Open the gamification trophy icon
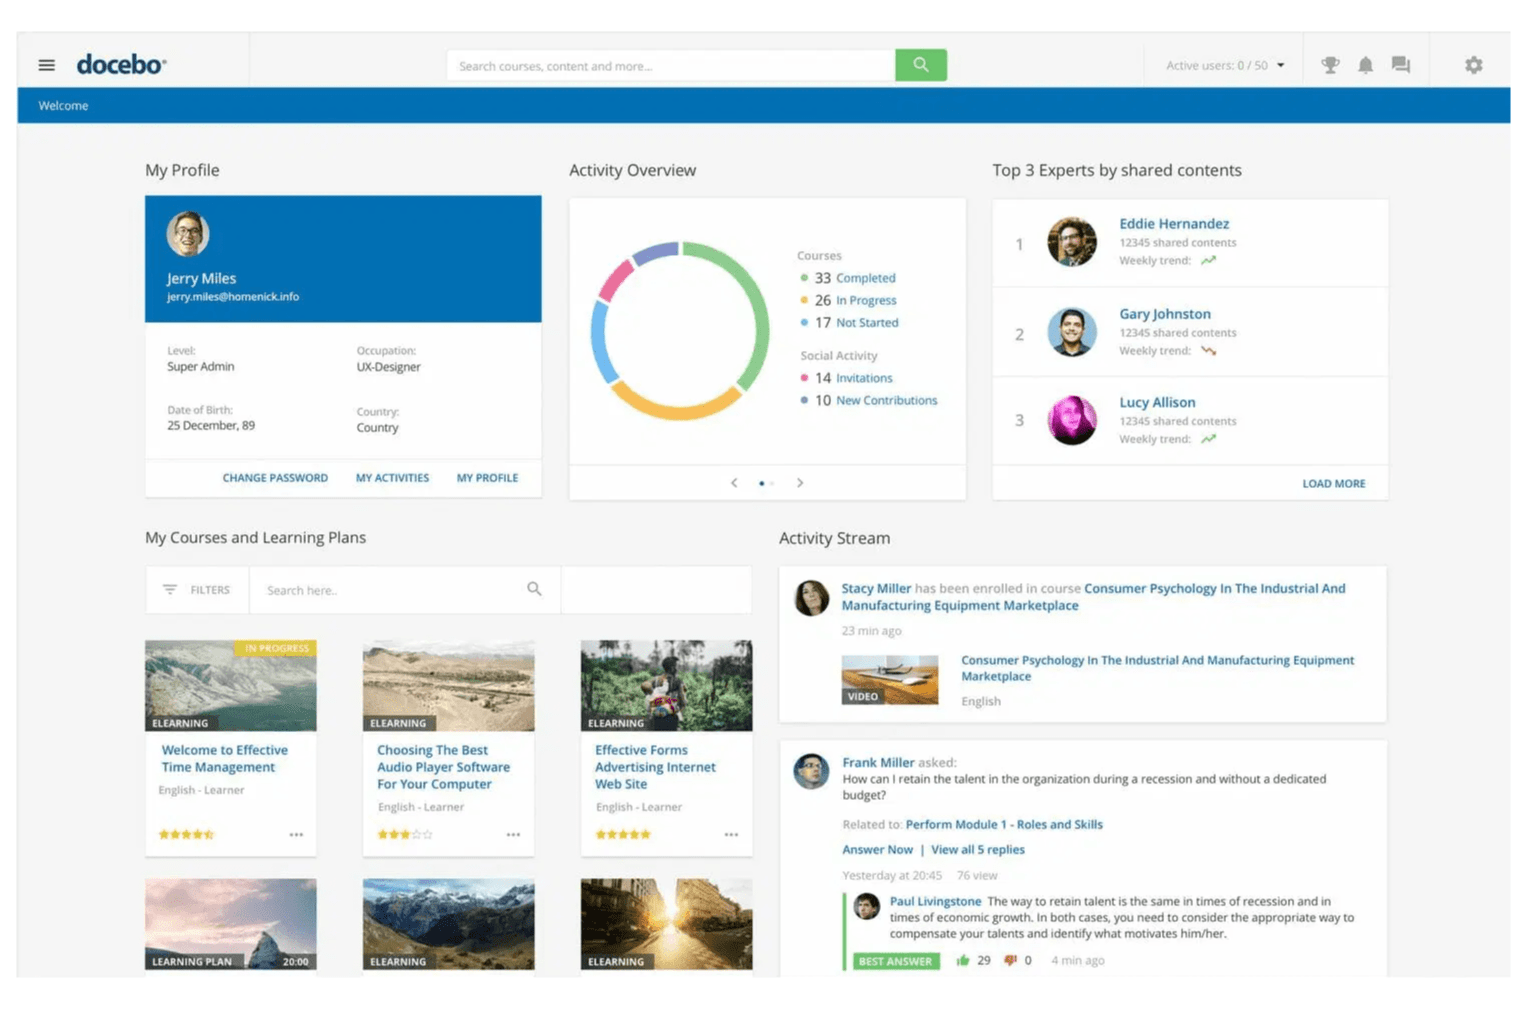 (x=1329, y=64)
